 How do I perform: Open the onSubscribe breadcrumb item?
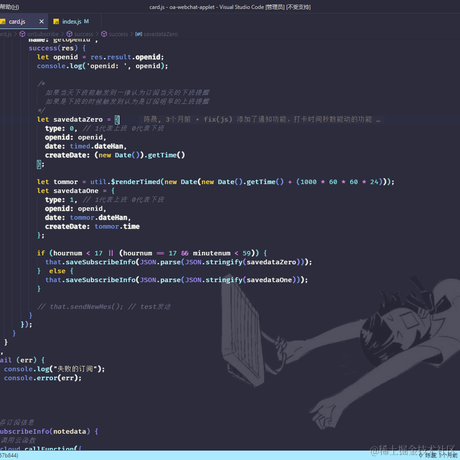tap(43, 34)
